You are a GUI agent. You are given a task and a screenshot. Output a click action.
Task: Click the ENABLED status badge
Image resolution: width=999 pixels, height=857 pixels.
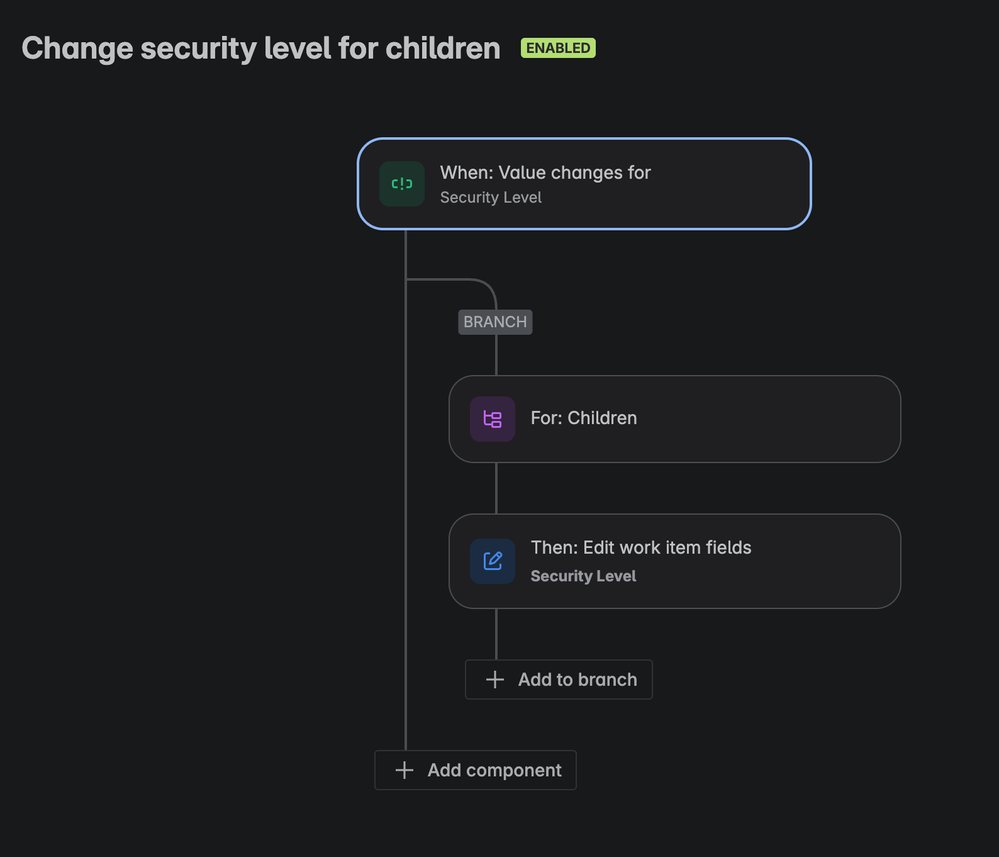558,48
